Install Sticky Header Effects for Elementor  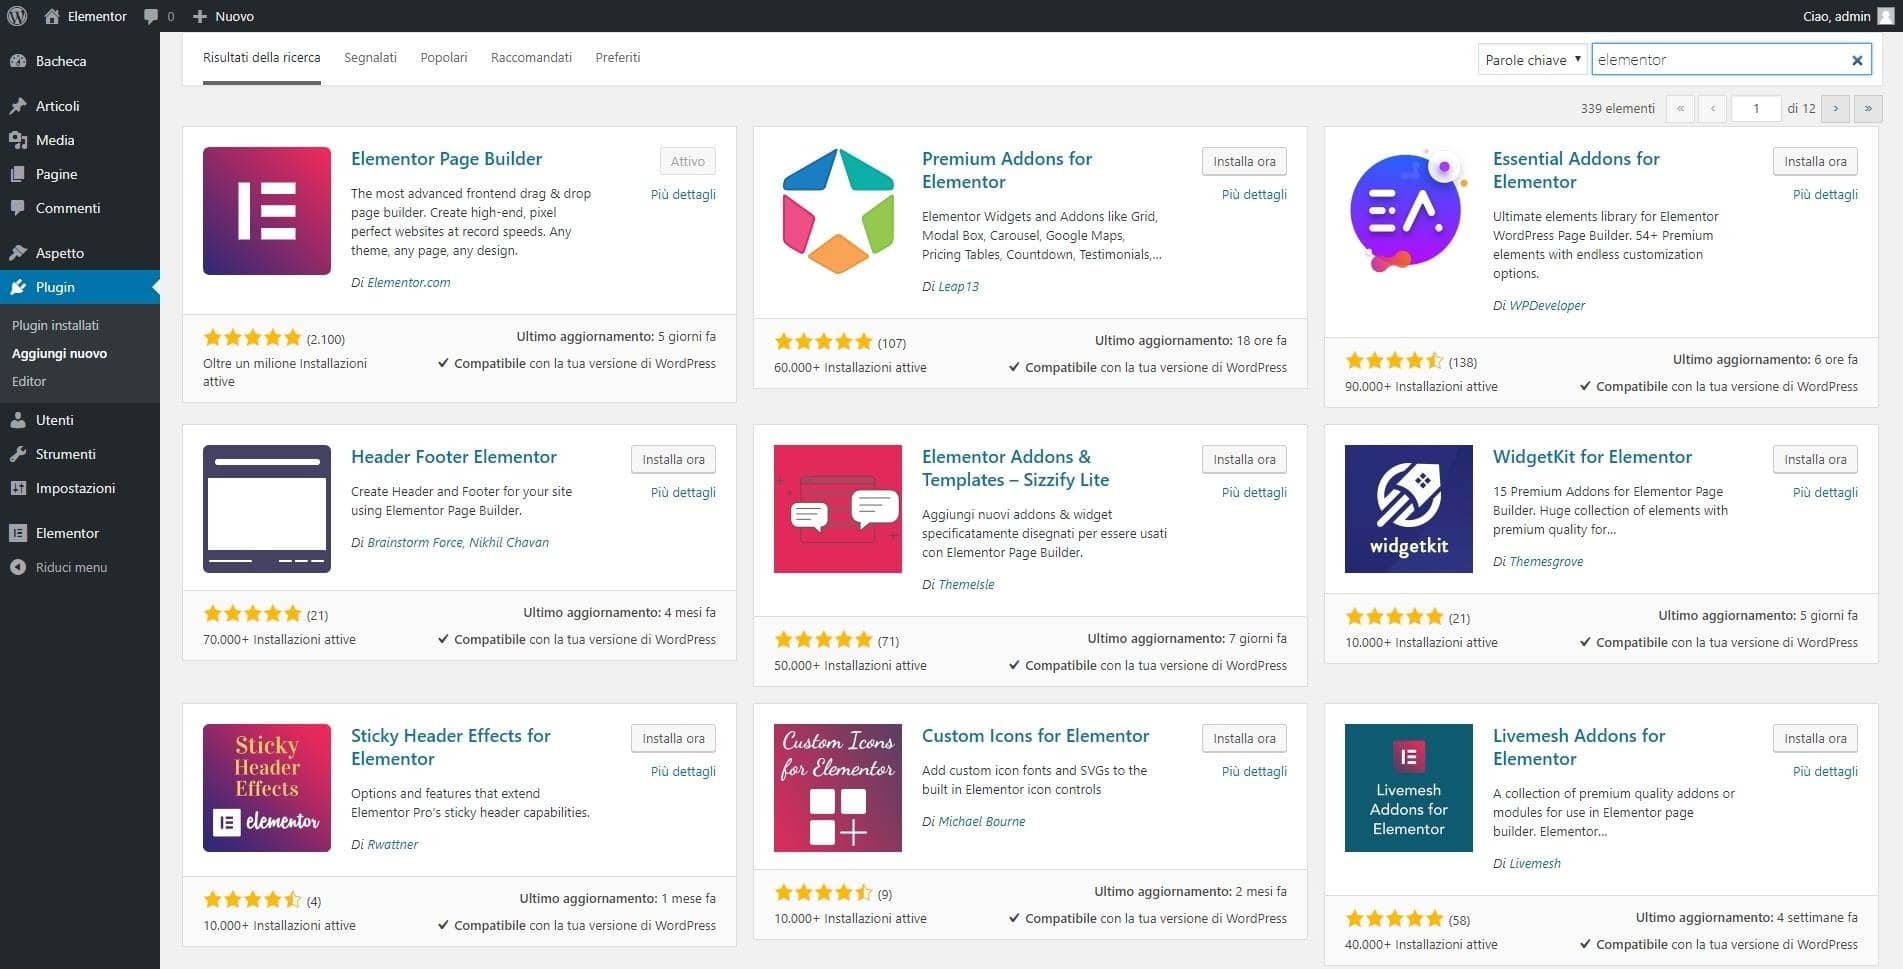click(673, 738)
